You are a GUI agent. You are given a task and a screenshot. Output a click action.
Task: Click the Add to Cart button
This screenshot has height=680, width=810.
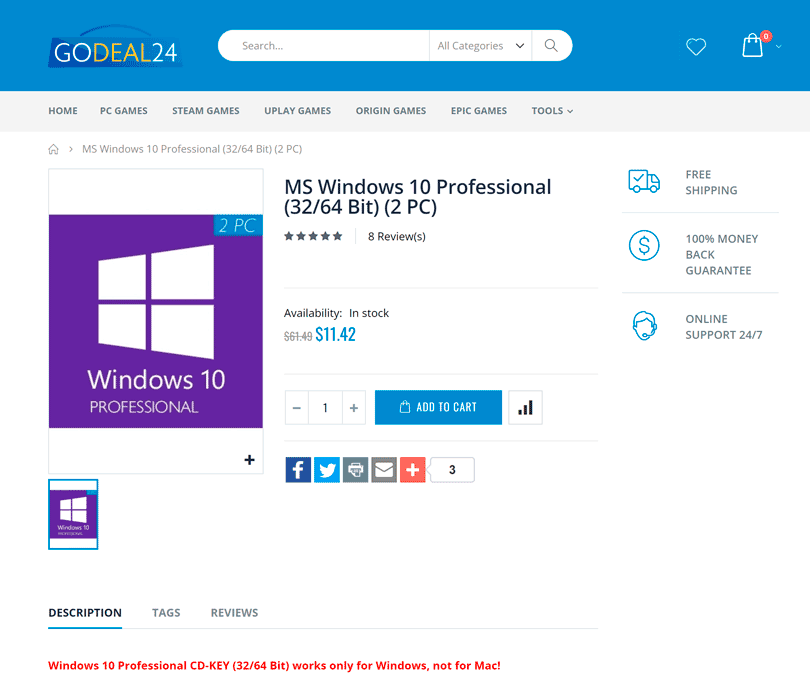point(438,408)
